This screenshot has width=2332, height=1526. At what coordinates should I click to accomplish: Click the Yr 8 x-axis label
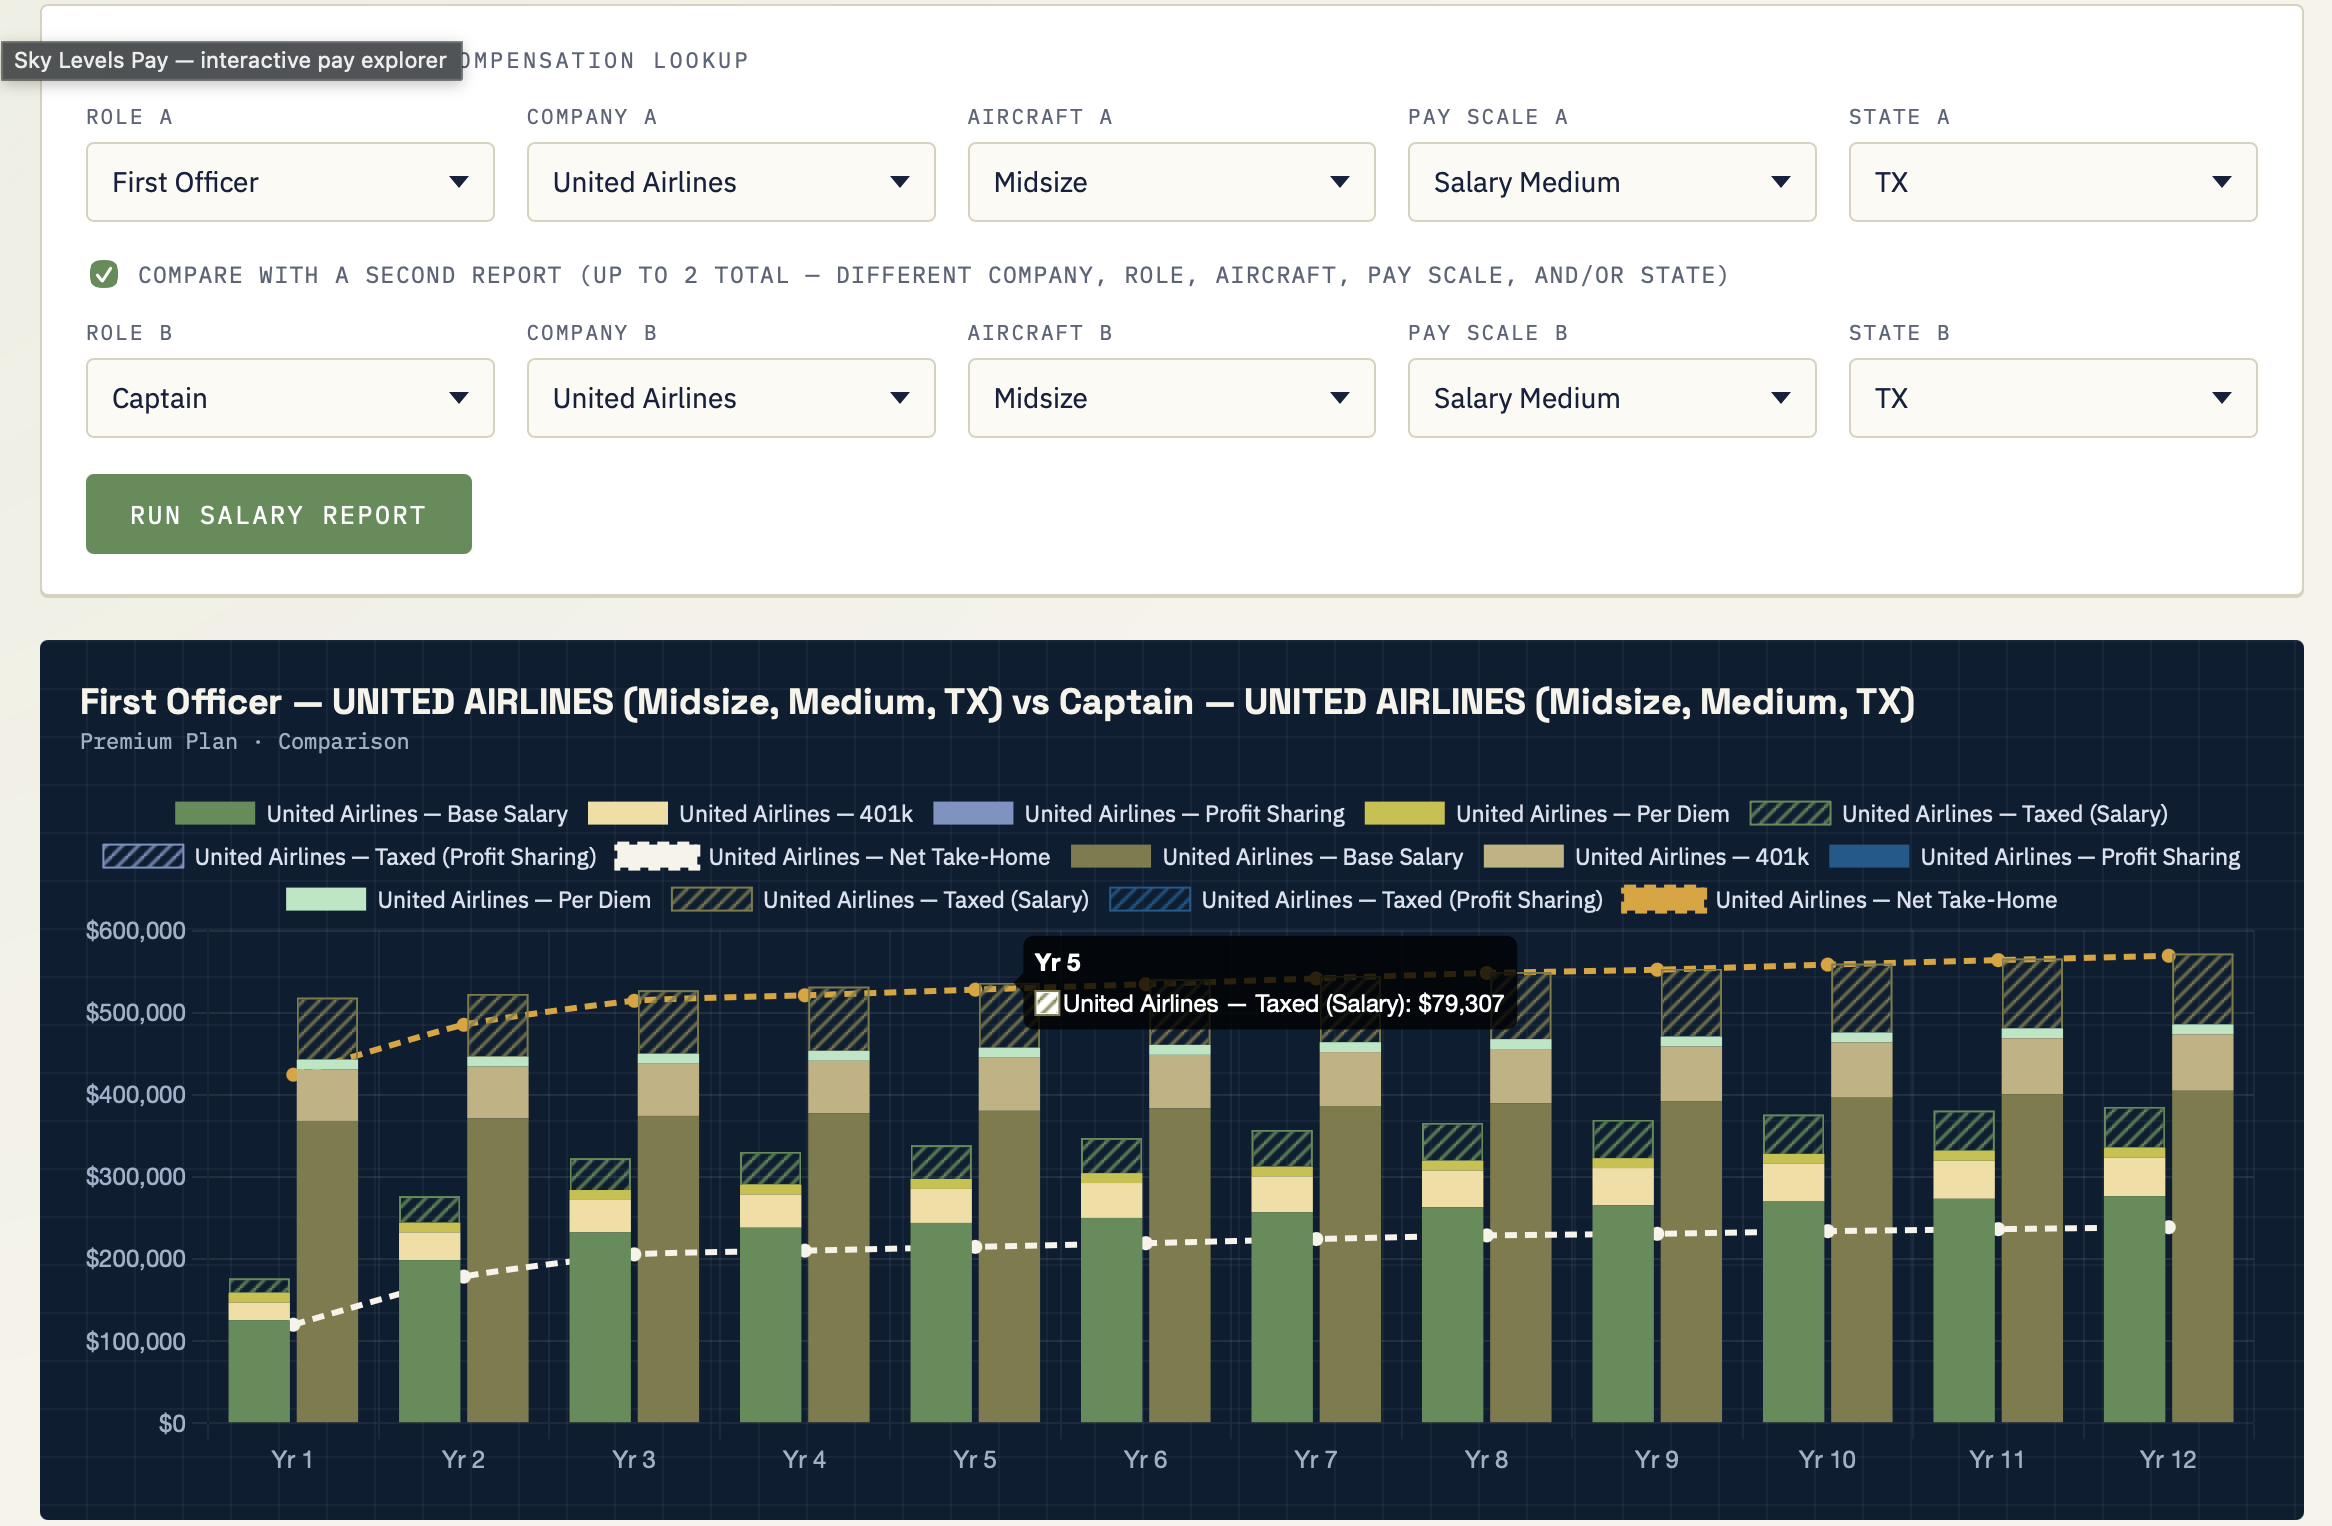point(1486,1459)
